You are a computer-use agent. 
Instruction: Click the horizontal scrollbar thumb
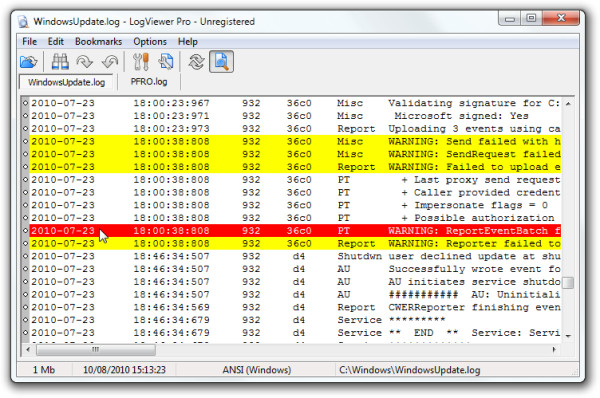[x=96, y=349]
